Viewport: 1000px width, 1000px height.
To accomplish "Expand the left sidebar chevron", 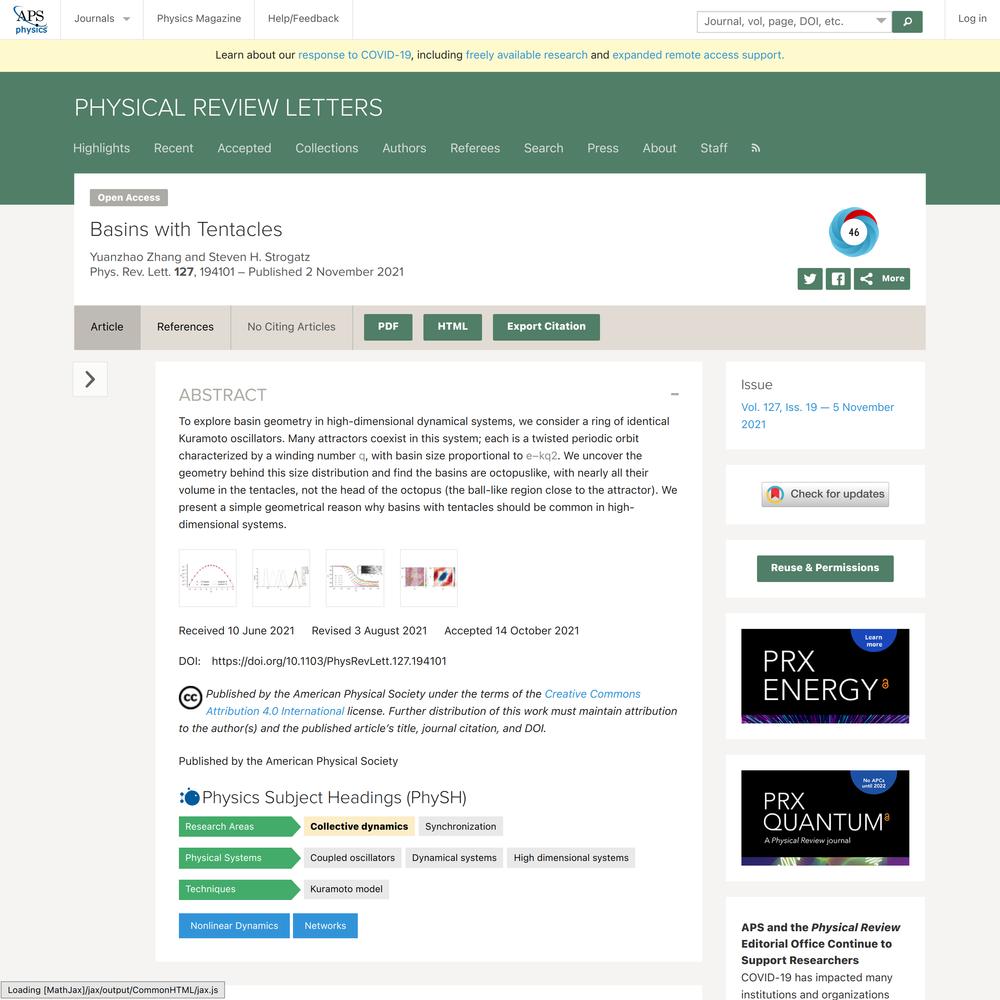I will click(x=90, y=379).
